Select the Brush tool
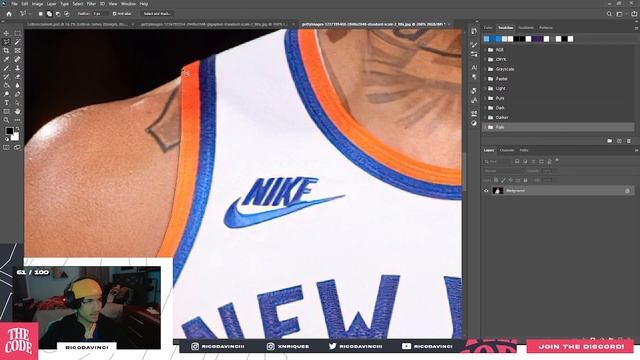Viewport: 640px width, 360px height. click(x=6, y=68)
